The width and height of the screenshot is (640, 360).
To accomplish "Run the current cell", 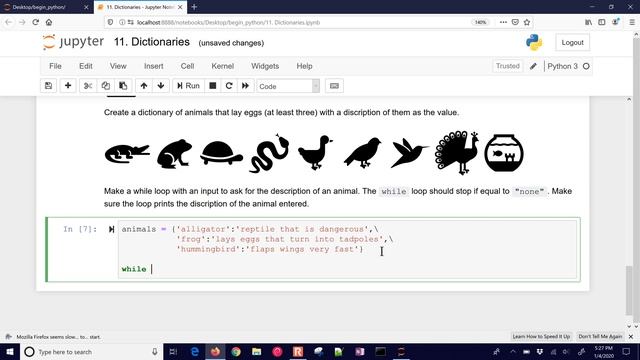I will click(188, 86).
